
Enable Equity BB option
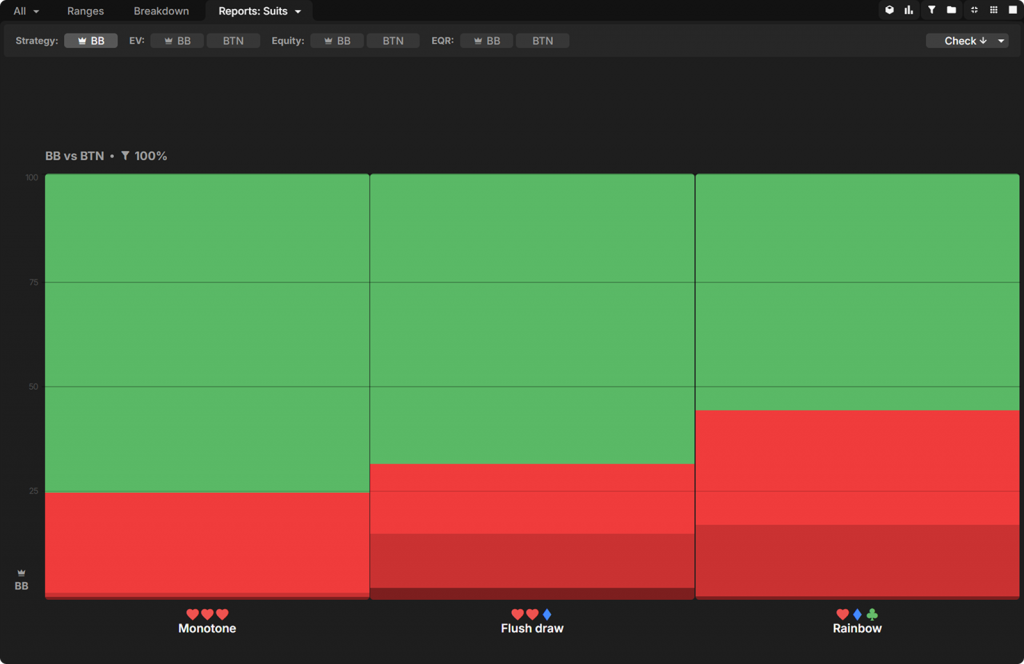[x=336, y=41]
